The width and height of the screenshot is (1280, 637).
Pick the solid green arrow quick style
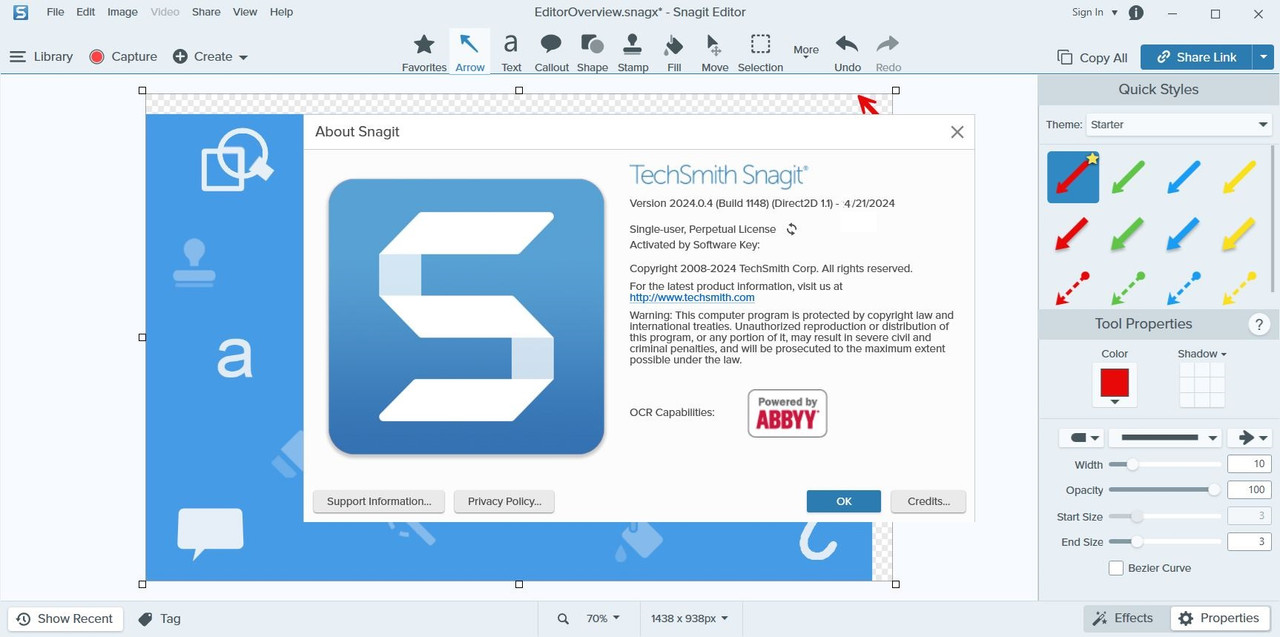1127,177
